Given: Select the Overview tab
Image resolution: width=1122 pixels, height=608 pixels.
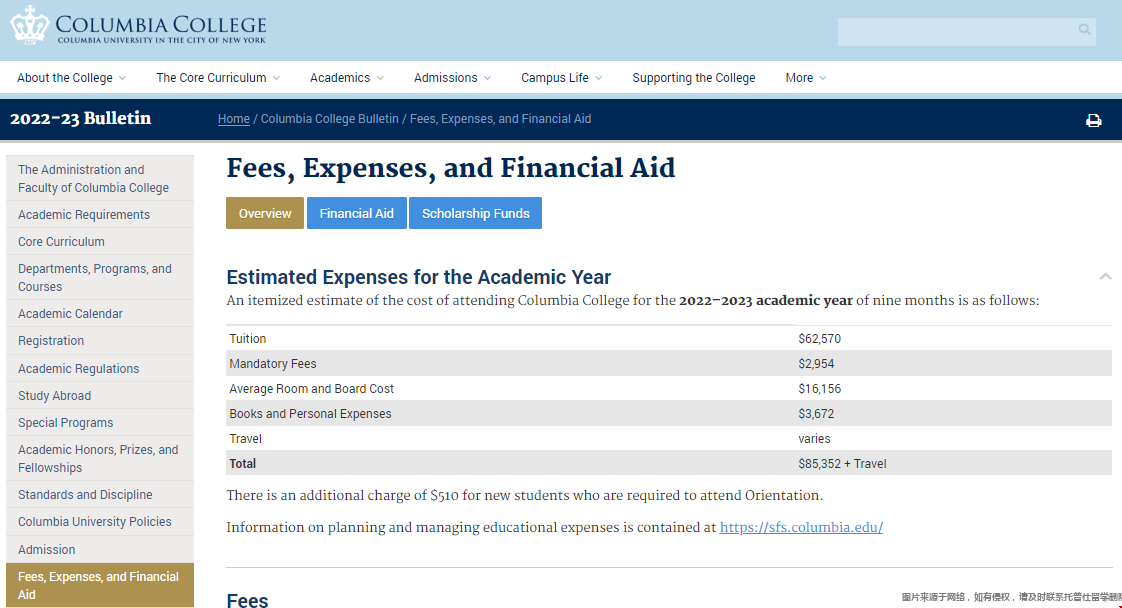Looking at the screenshot, I should coord(265,213).
